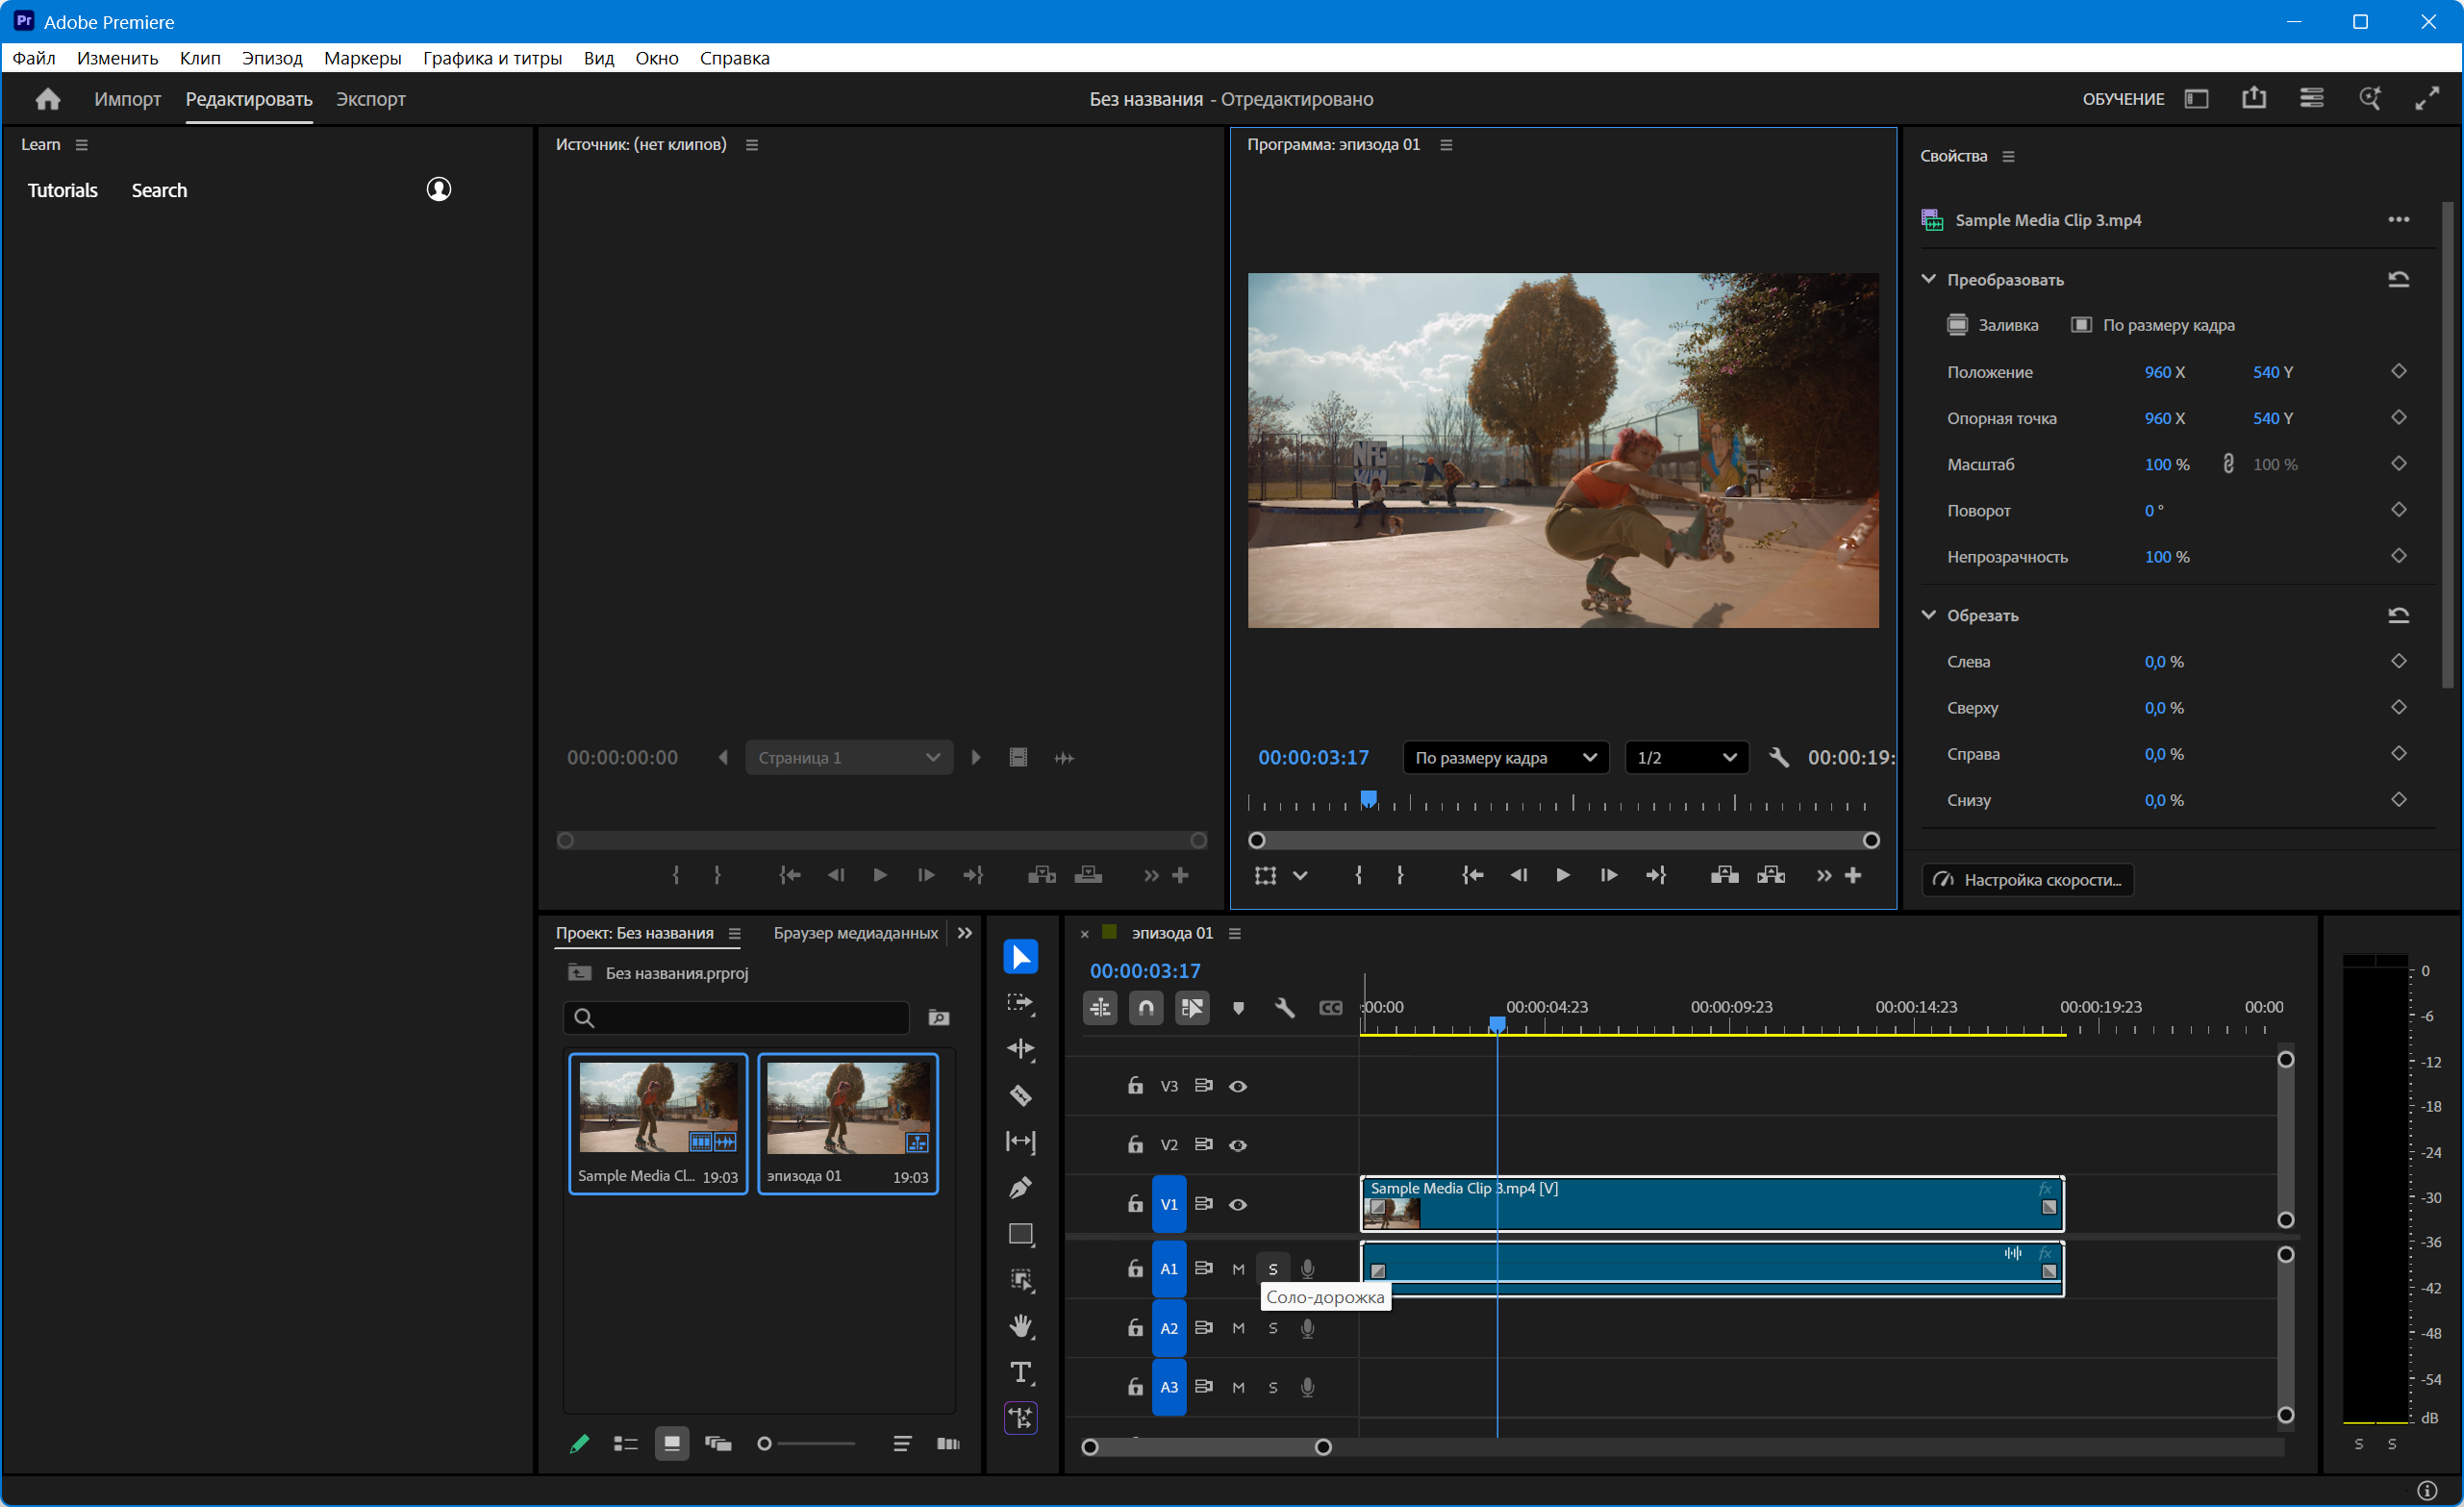Add a marker in the timeline

[1238, 1008]
